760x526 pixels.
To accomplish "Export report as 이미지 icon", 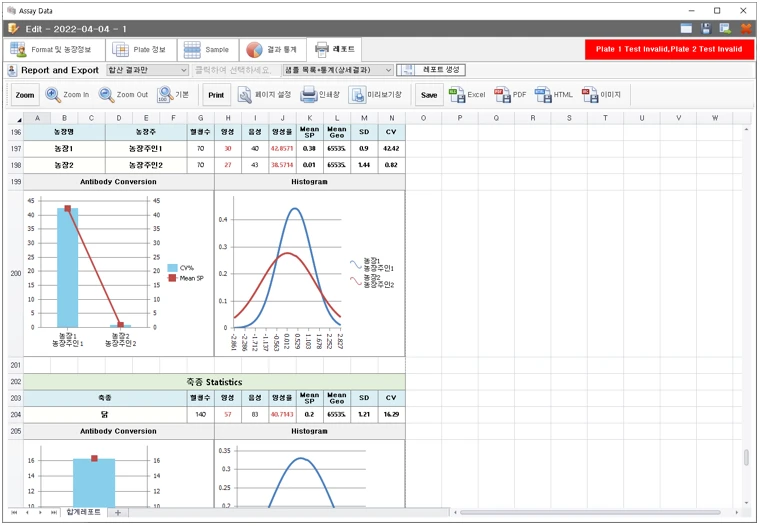I will tap(590, 95).
